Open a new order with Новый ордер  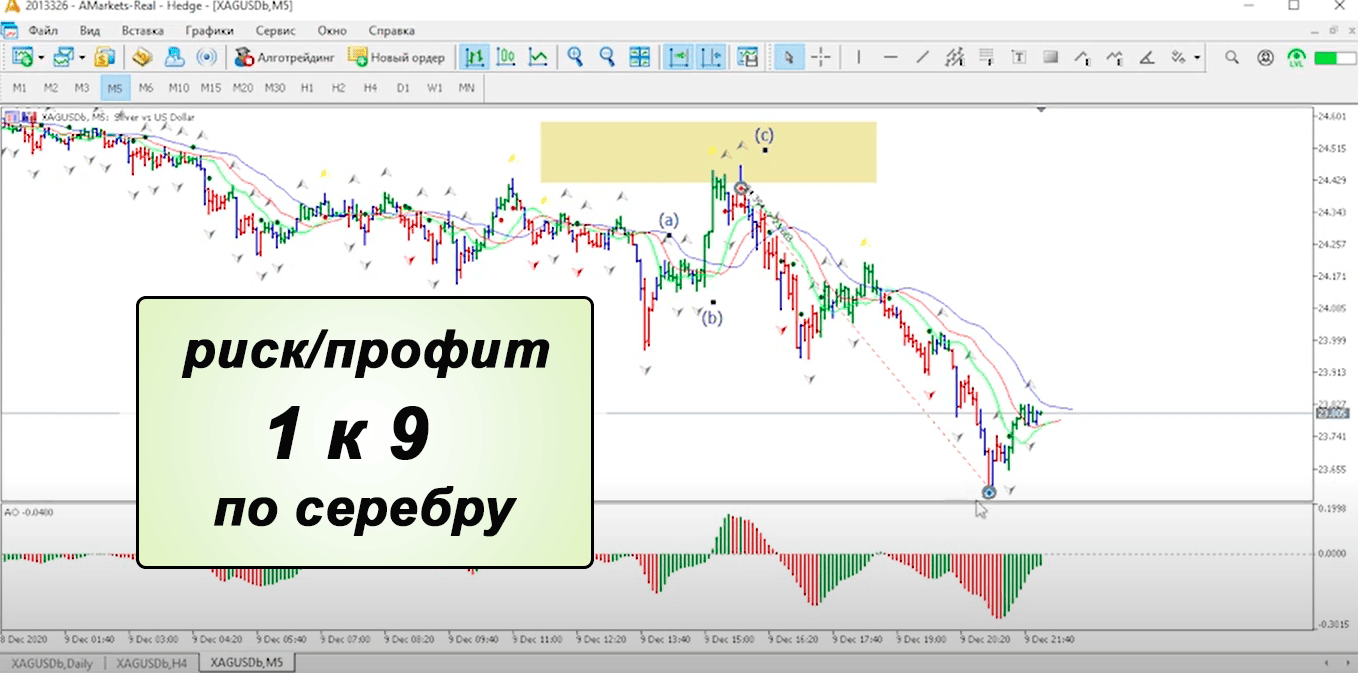coord(397,57)
